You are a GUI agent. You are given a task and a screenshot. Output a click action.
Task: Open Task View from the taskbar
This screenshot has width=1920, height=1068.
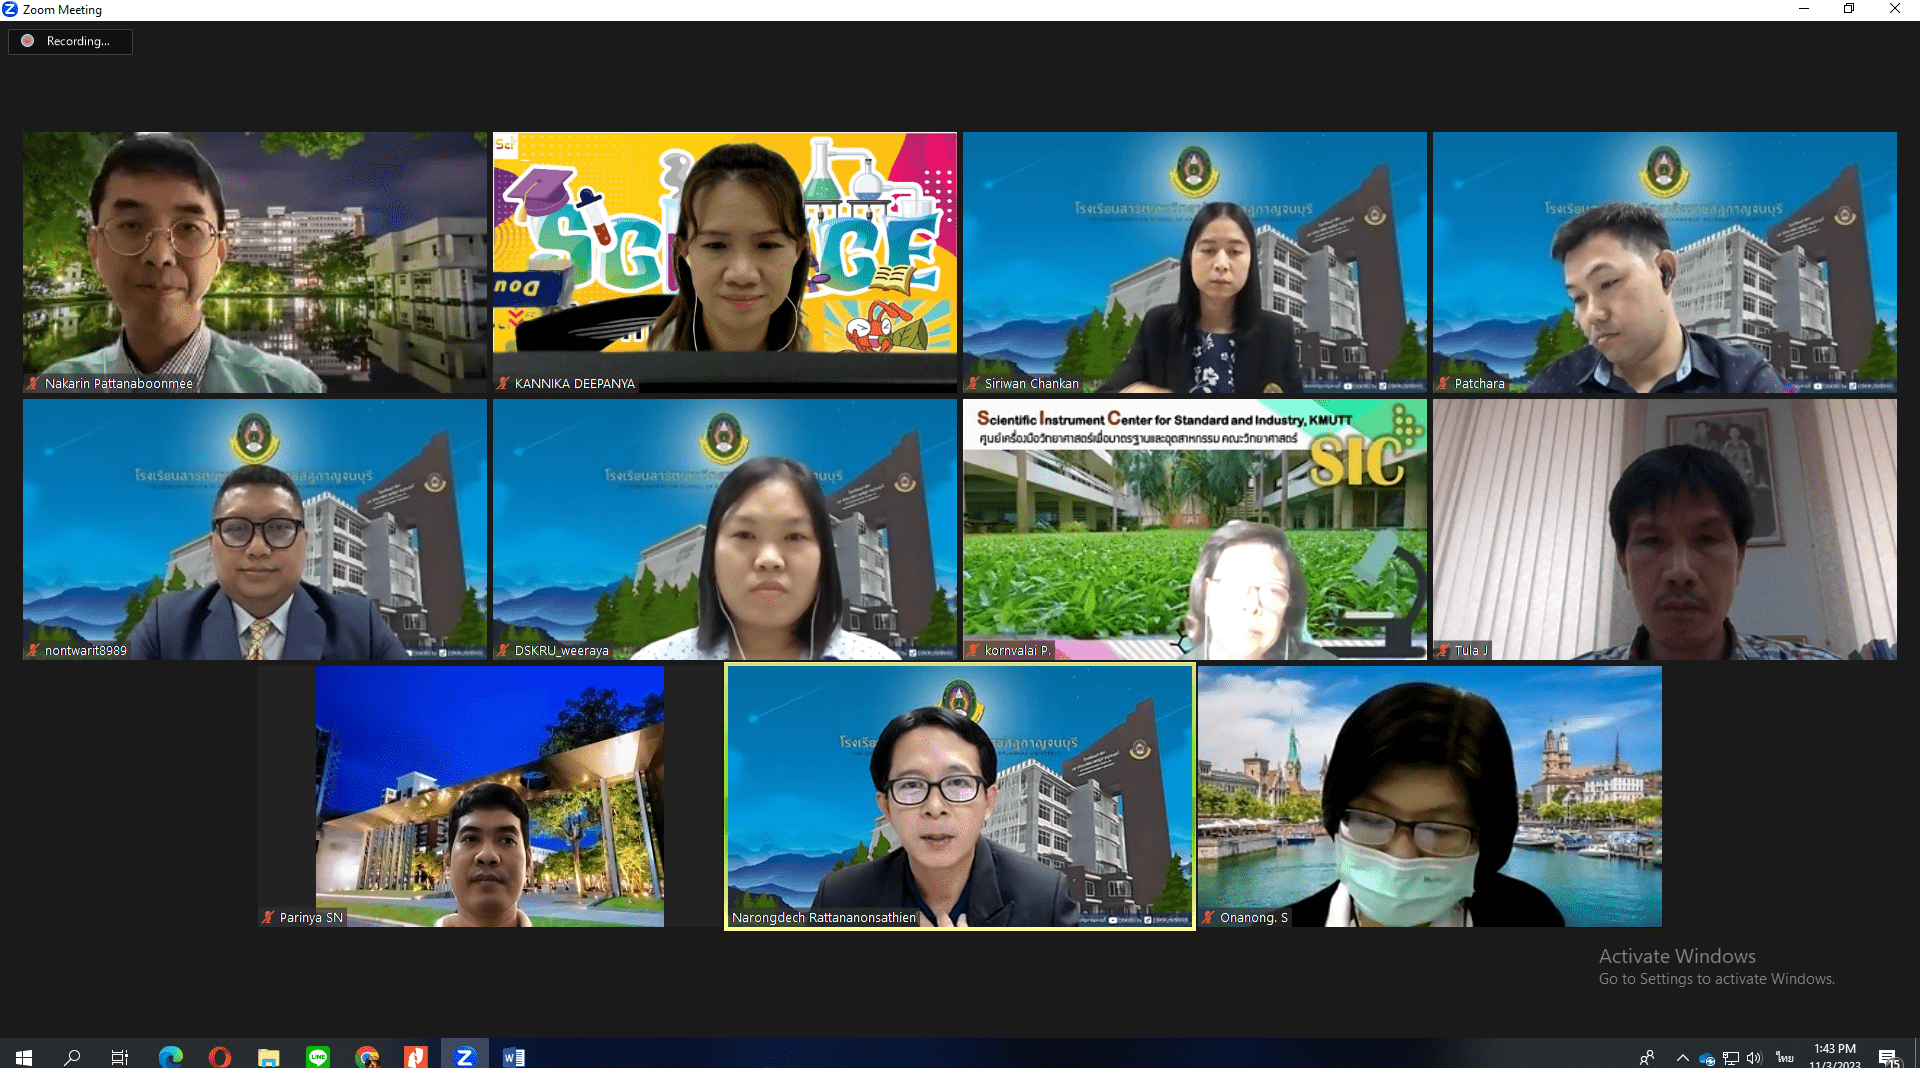pyautogui.click(x=119, y=1057)
